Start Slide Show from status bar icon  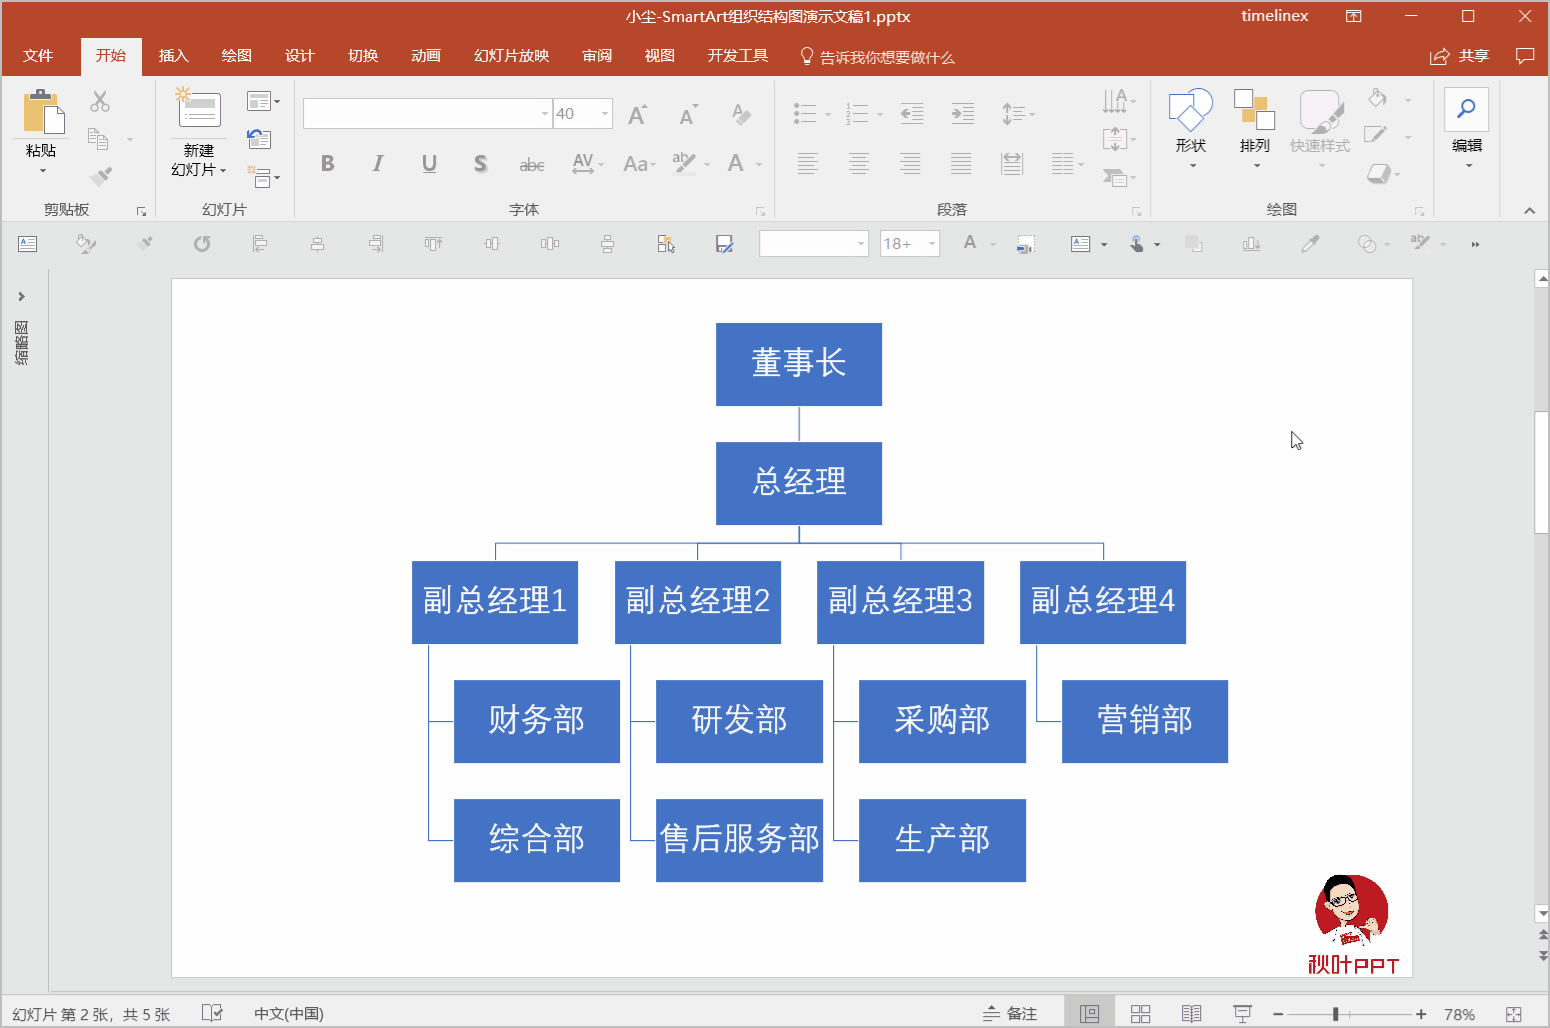tap(1241, 1012)
